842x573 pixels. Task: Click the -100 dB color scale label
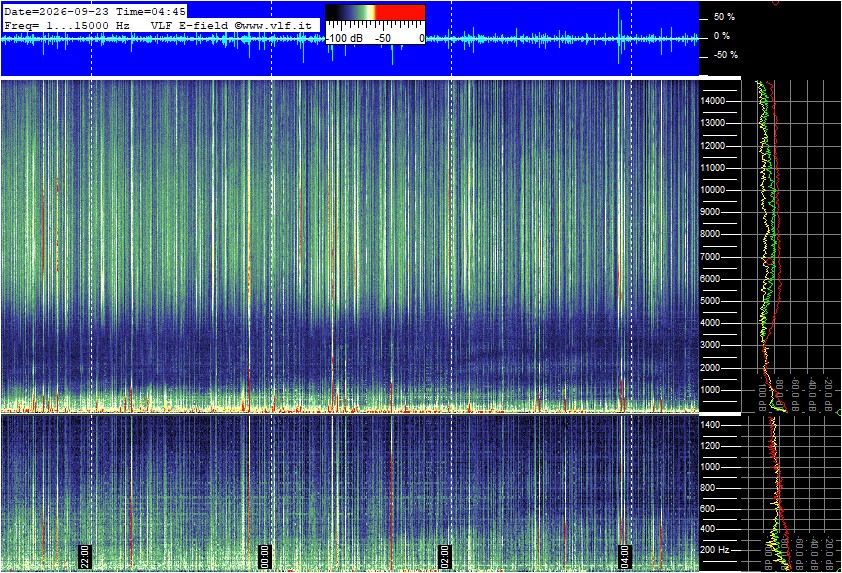click(344, 38)
